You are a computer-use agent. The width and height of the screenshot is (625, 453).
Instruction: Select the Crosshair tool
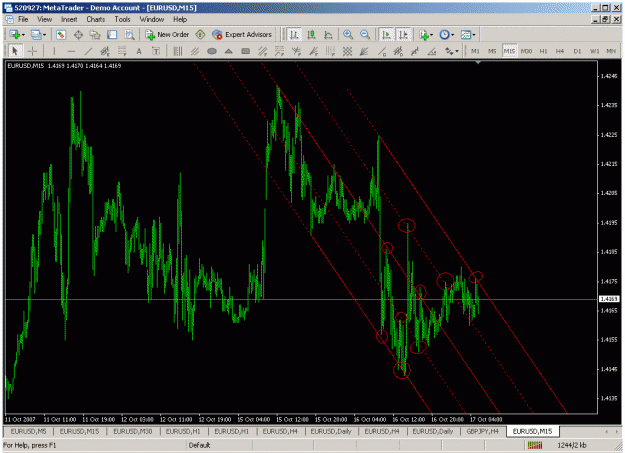pos(32,51)
